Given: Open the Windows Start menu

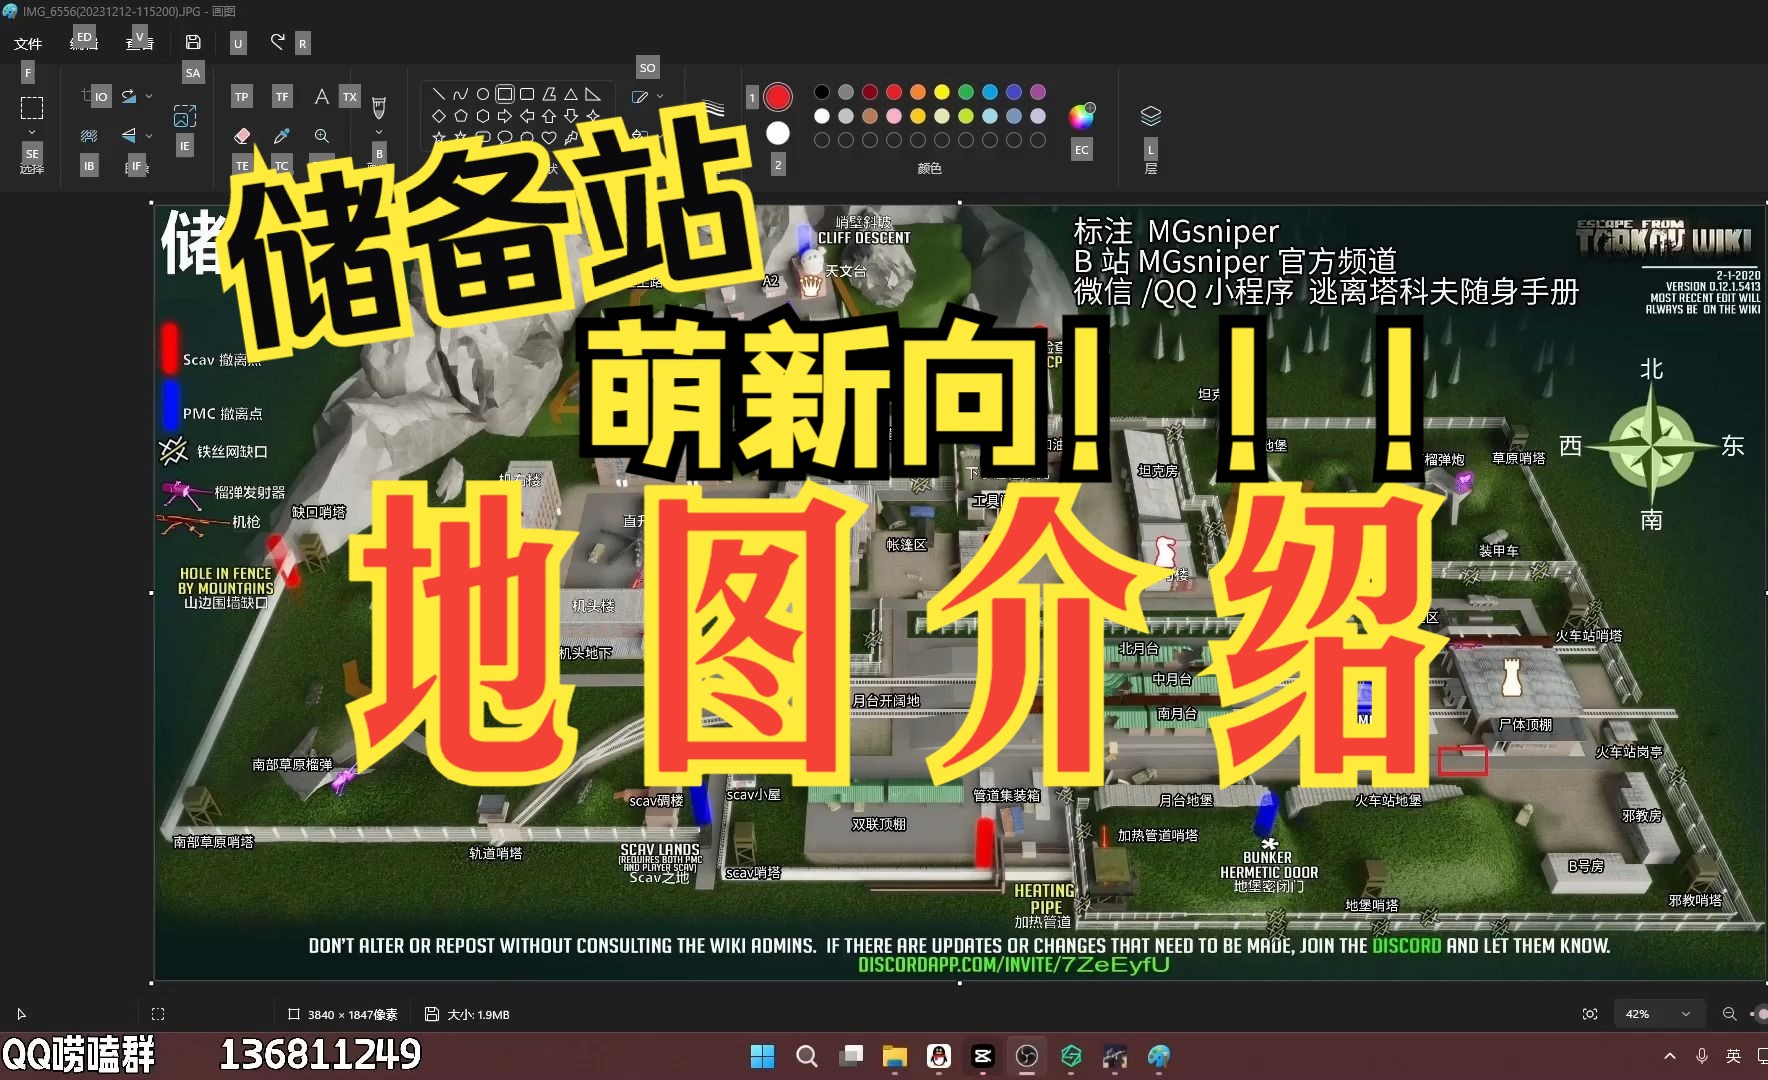Looking at the screenshot, I should pyautogui.click(x=763, y=1056).
